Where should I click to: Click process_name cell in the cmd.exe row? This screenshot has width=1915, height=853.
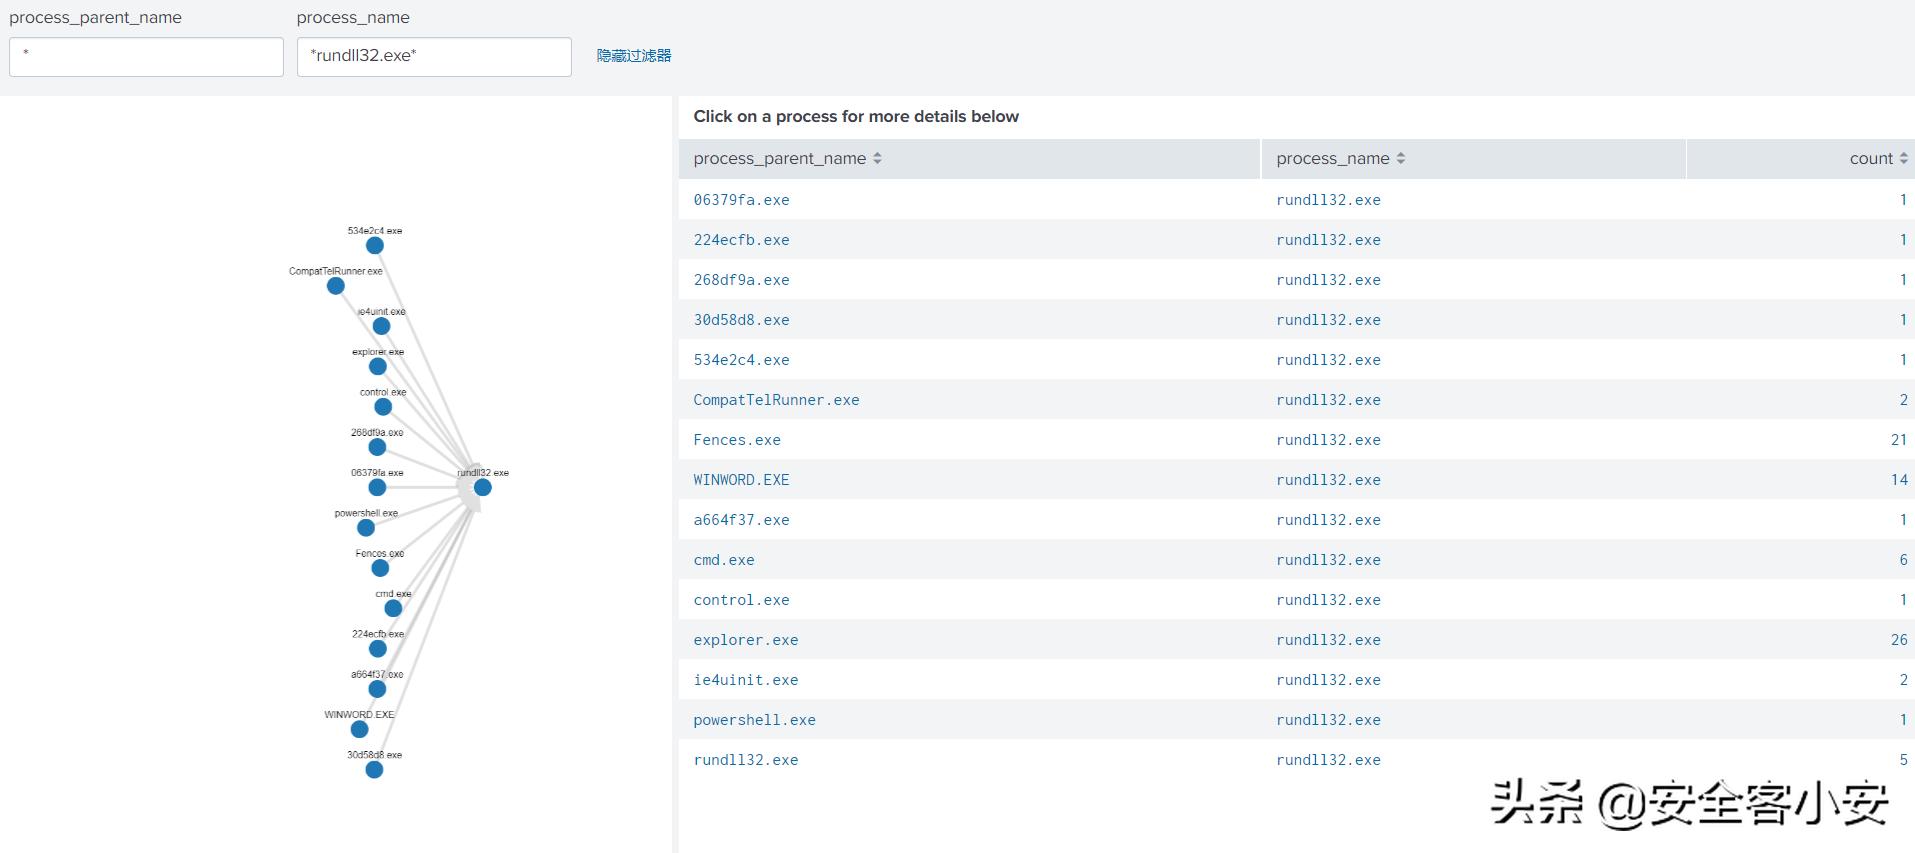[x=1328, y=560]
